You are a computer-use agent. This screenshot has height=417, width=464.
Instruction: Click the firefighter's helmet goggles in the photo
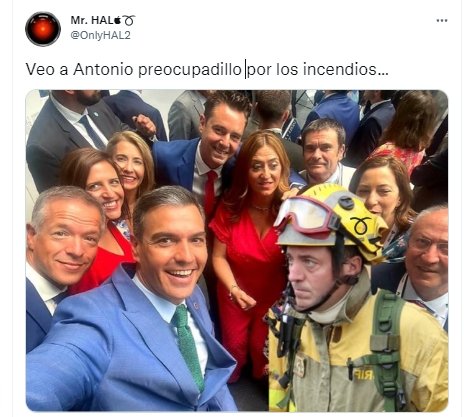[x=304, y=215]
